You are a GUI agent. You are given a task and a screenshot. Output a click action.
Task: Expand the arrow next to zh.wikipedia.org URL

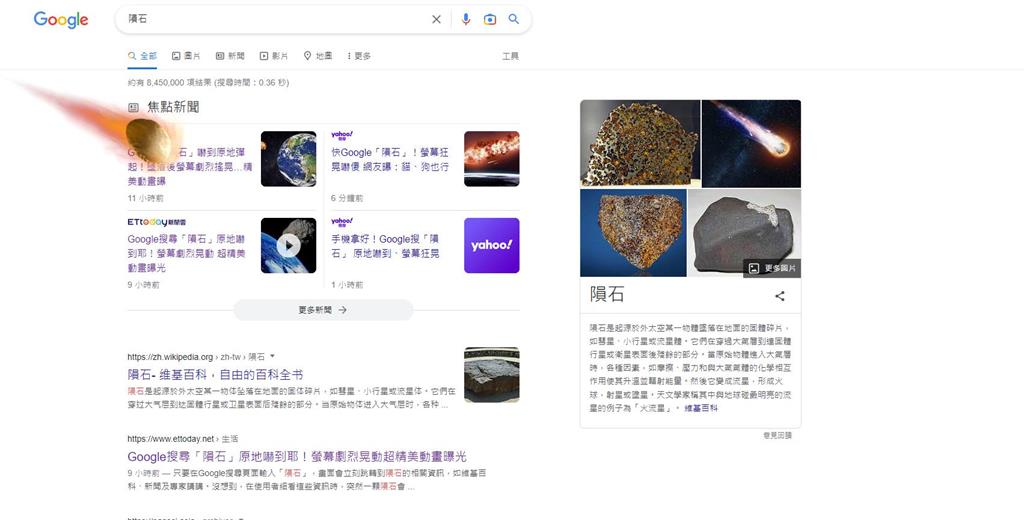click(x=272, y=356)
